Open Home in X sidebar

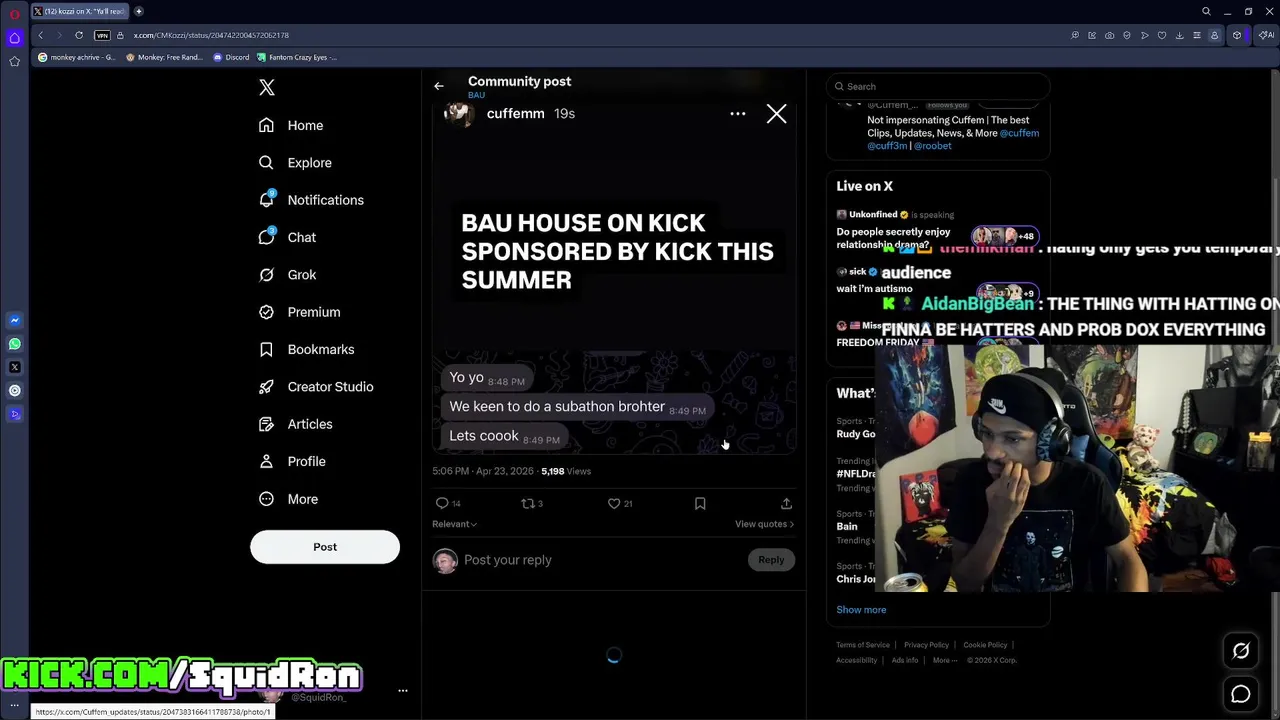point(291,125)
